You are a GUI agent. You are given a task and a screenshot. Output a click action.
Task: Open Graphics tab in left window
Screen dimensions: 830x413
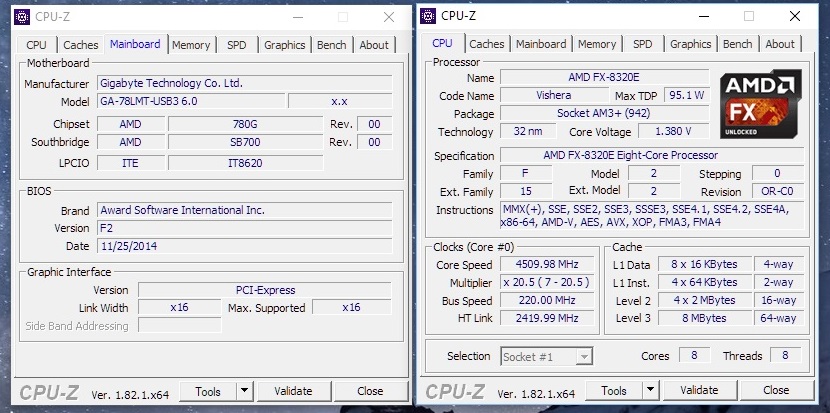click(285, 45)
